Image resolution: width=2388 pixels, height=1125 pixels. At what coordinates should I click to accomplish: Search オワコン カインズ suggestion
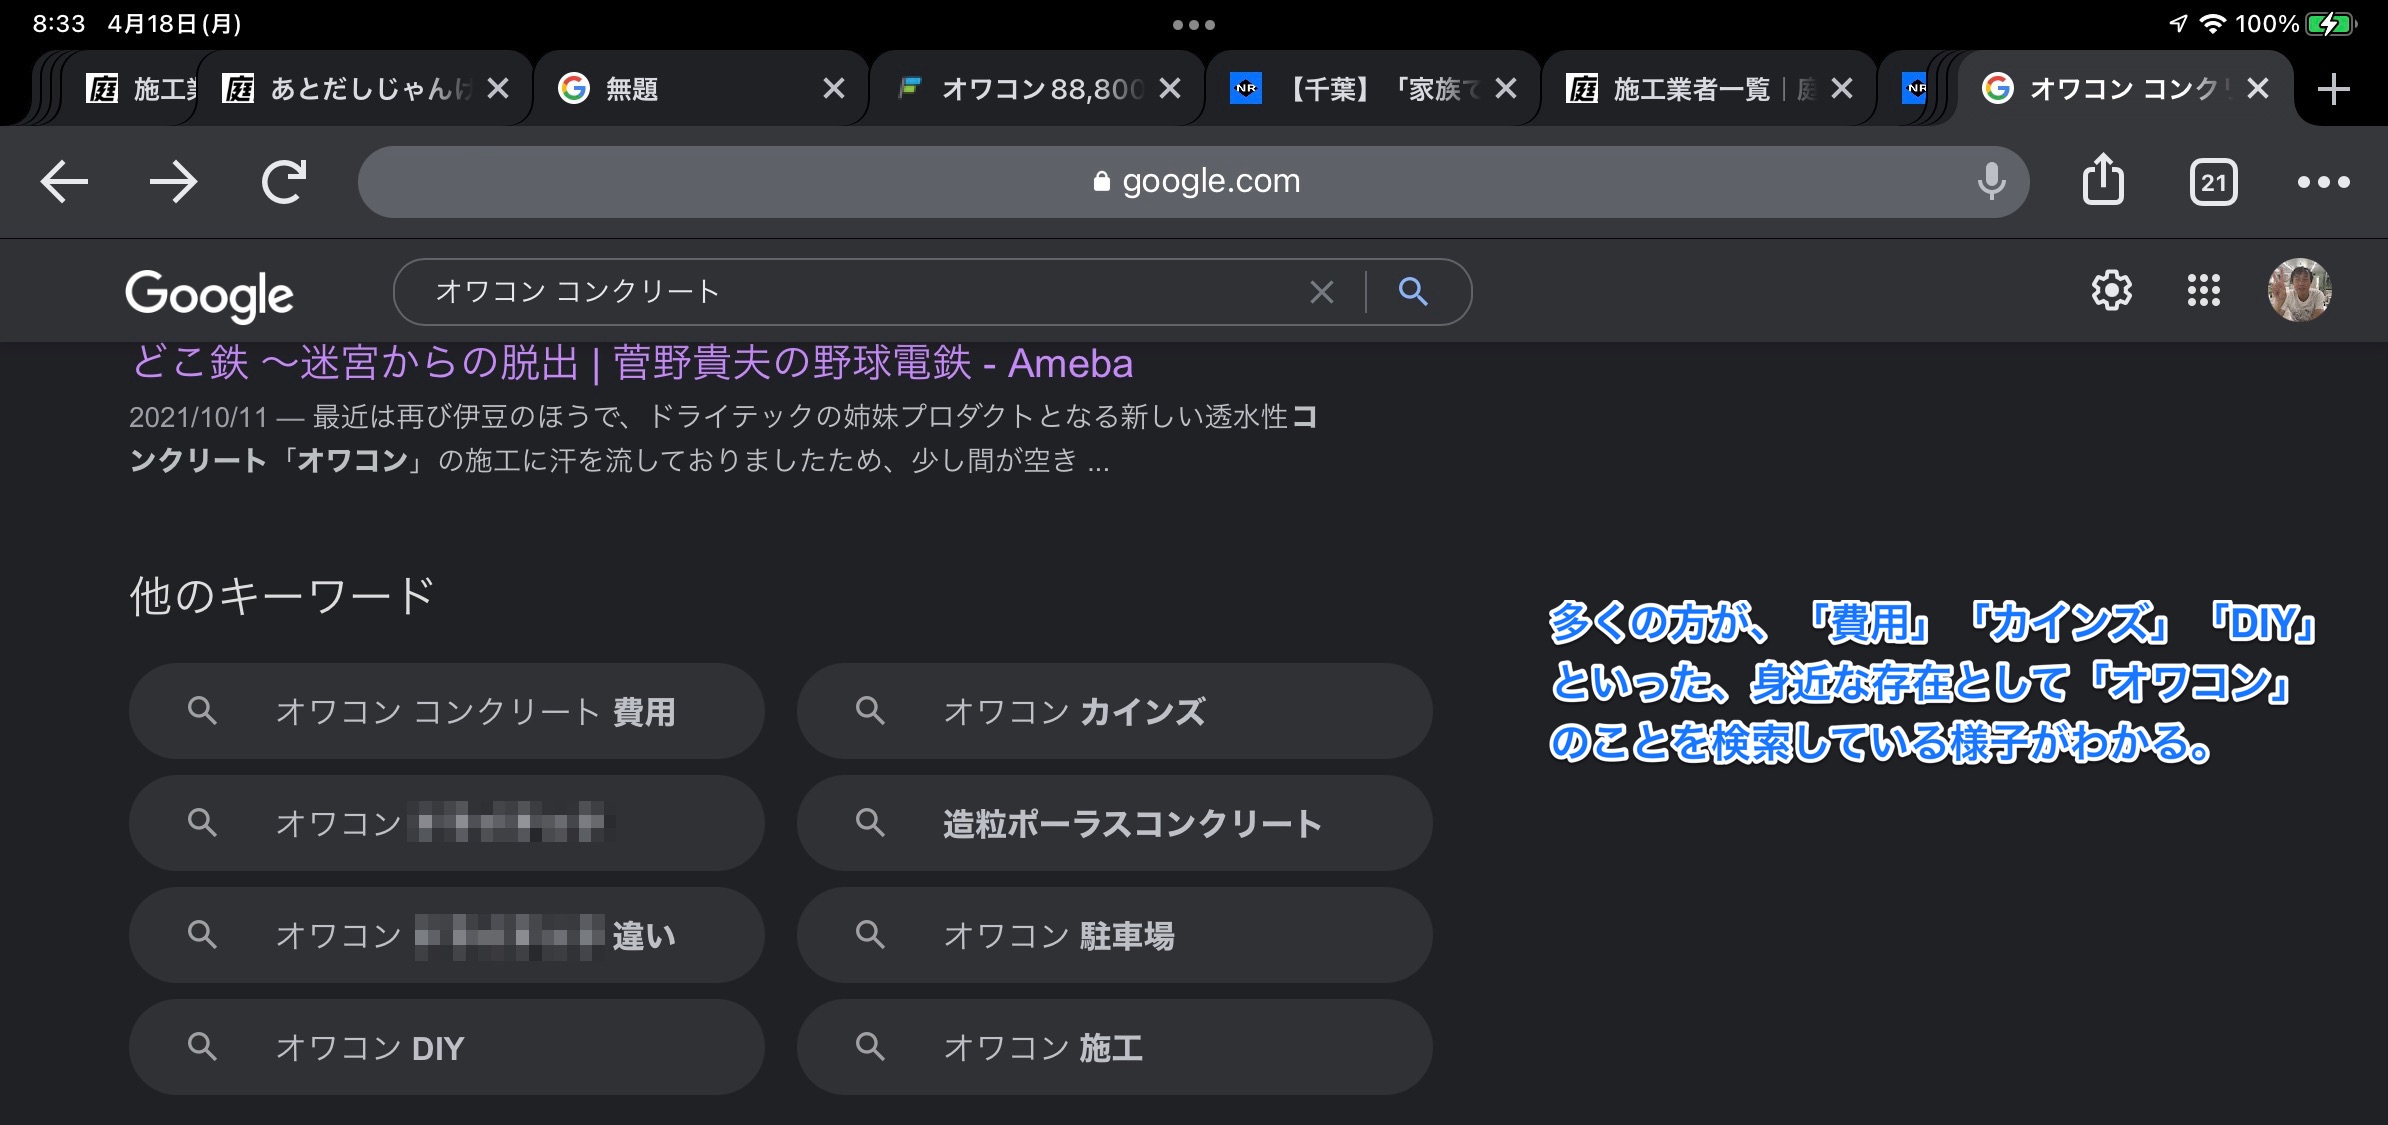[1115, 711]
